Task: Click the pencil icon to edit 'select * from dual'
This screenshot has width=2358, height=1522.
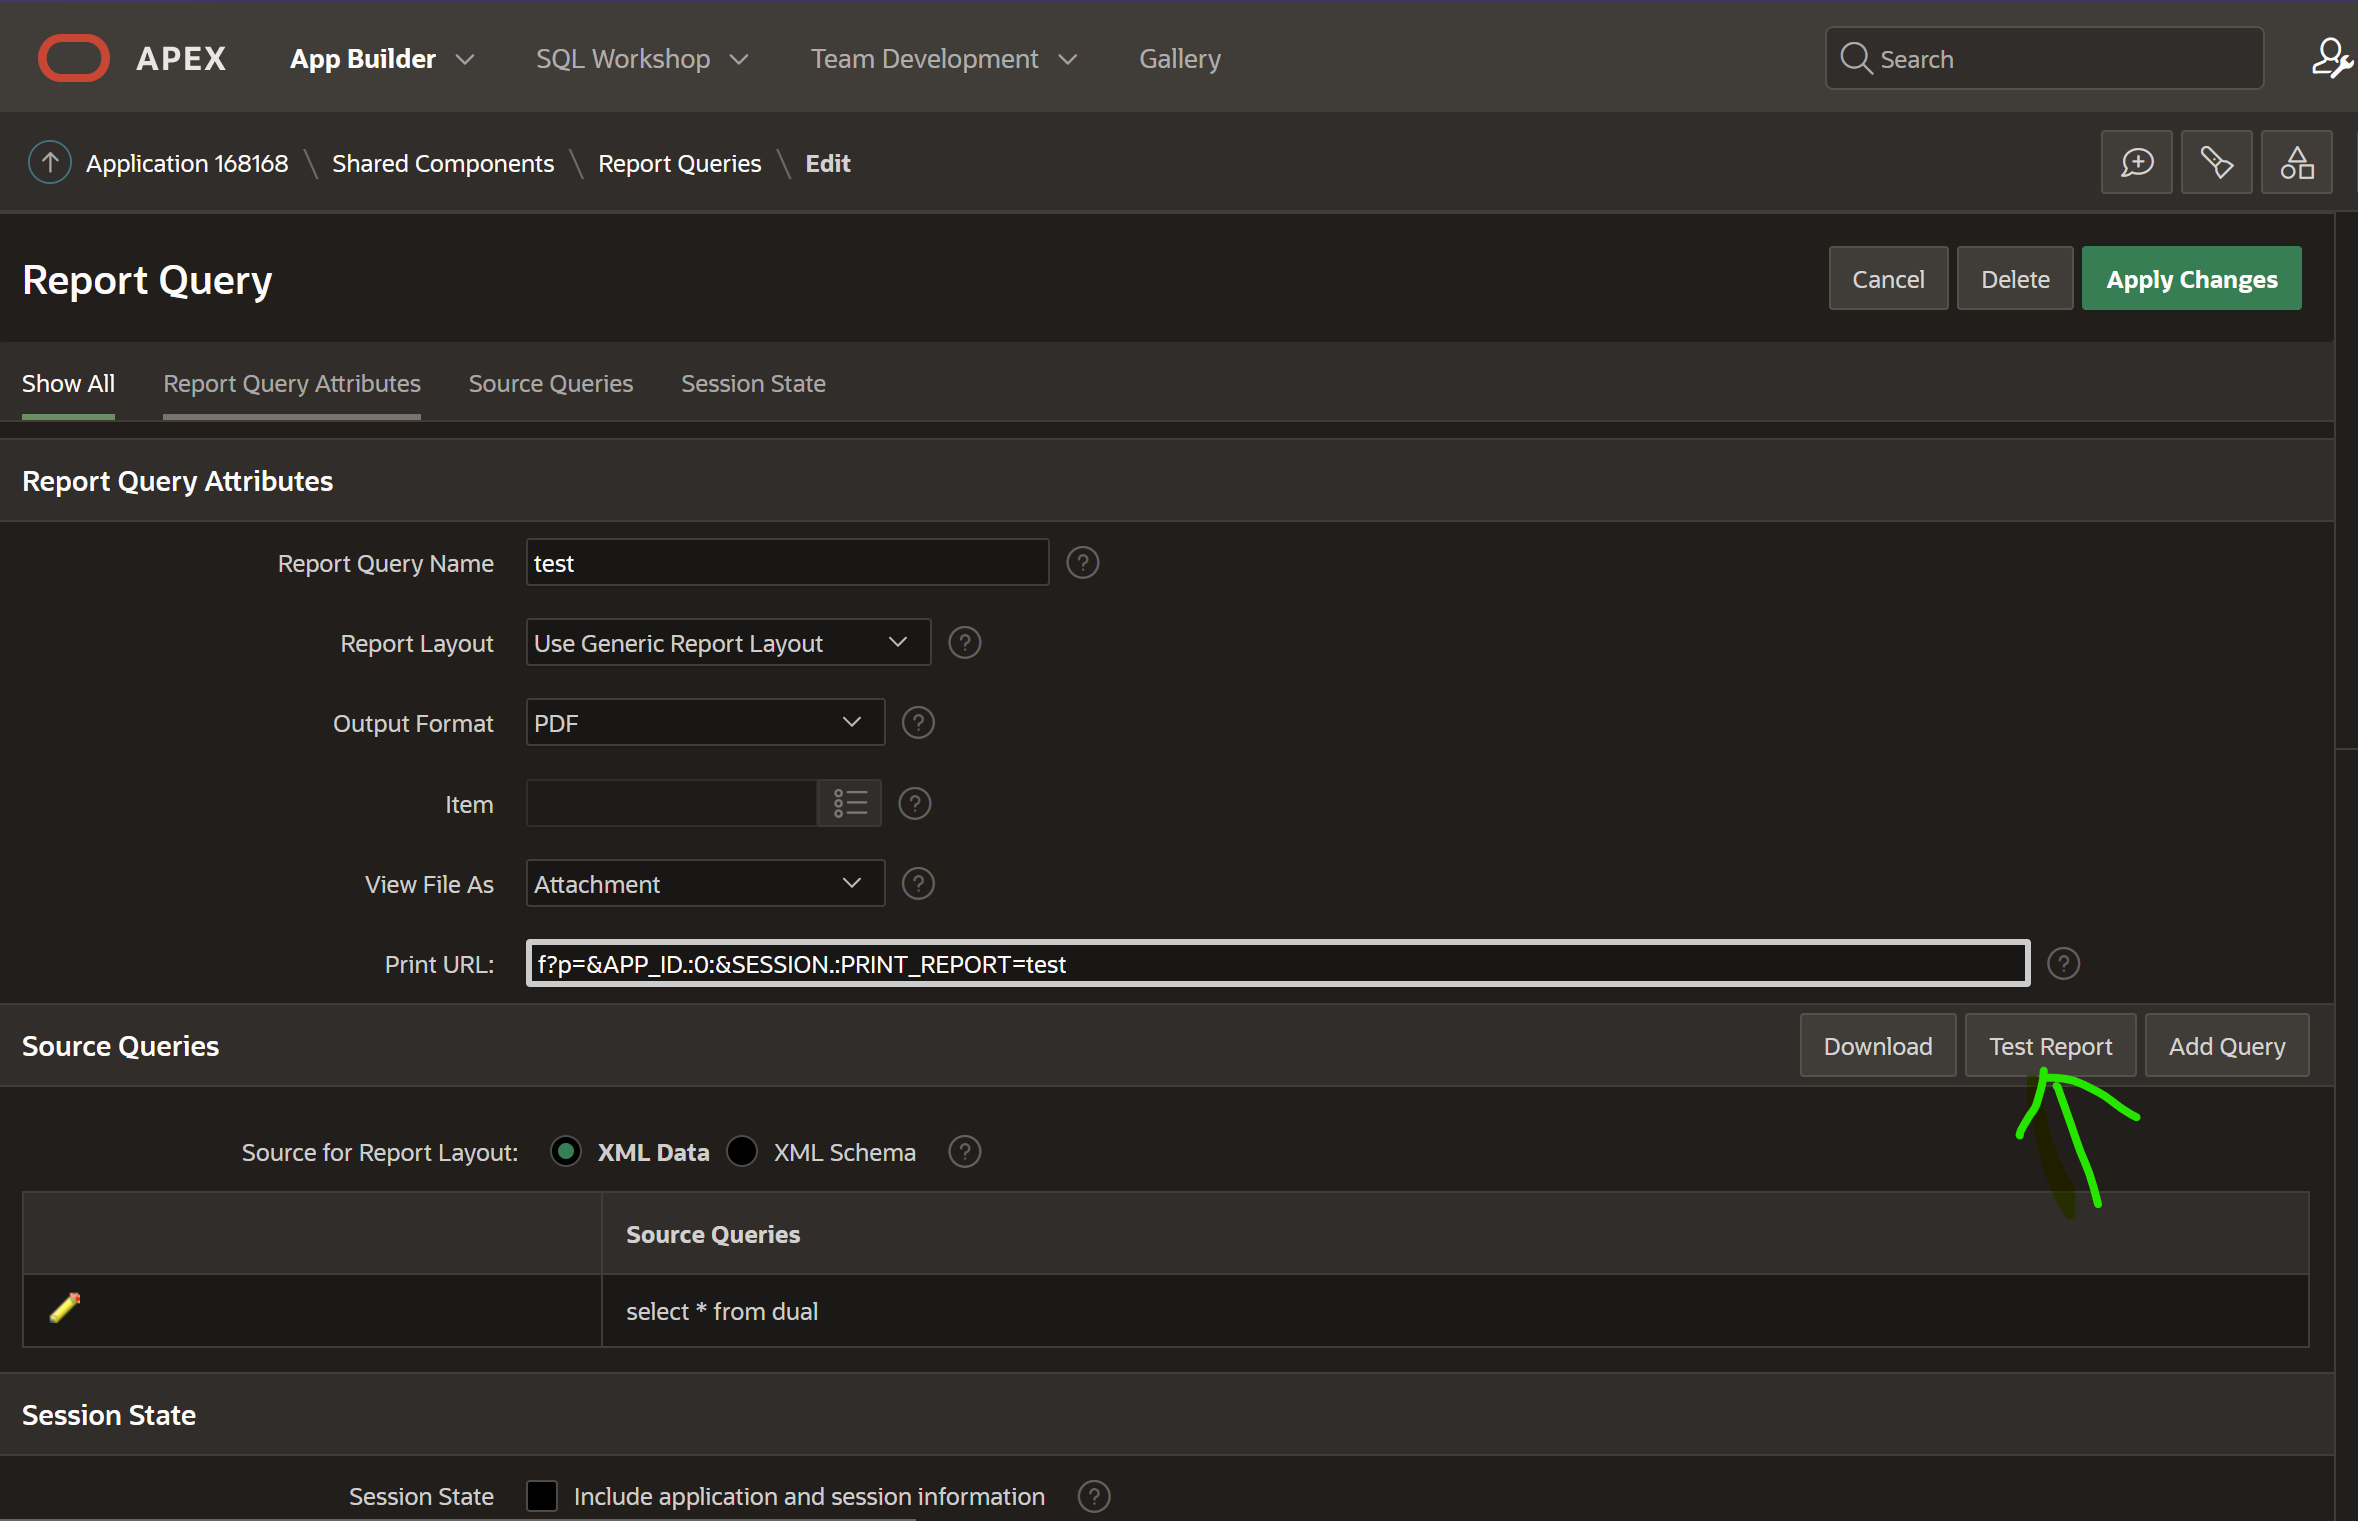Action: click(x=64, y=1309)
